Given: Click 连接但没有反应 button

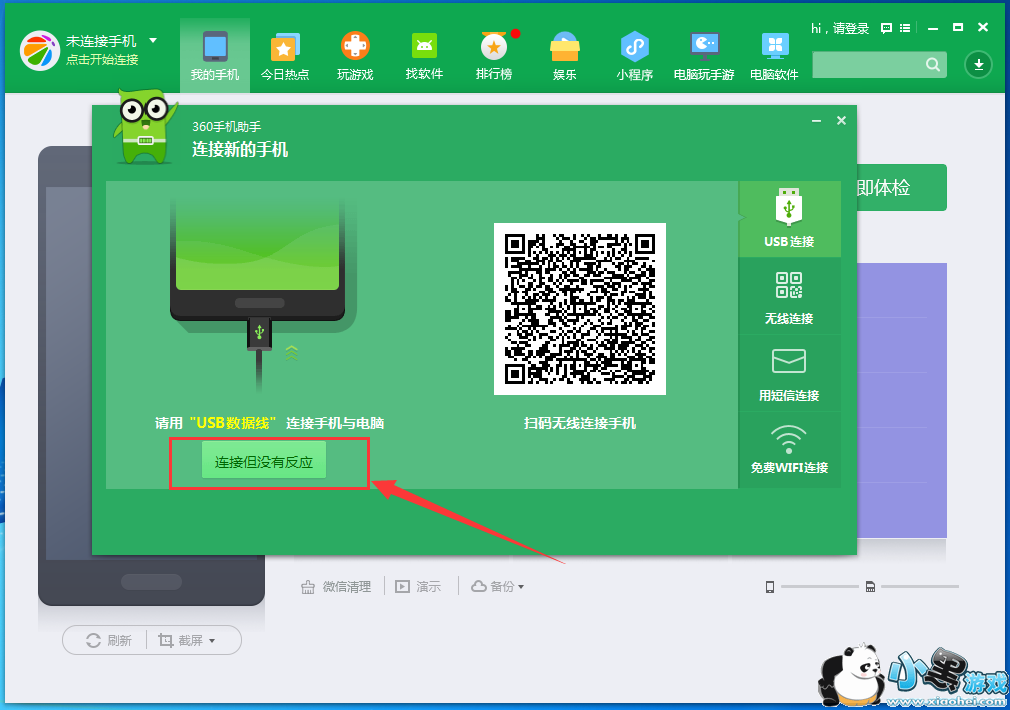Looking at the screenshot, I should pos(263,461).
